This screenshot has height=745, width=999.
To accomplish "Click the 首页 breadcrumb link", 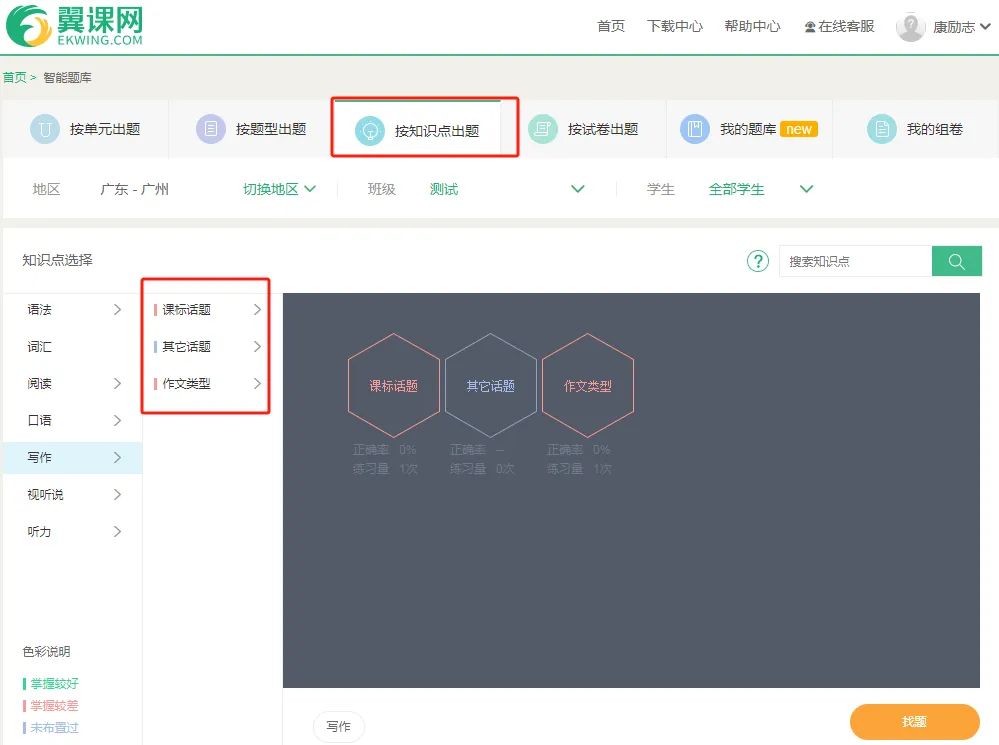I will point(15,78).
